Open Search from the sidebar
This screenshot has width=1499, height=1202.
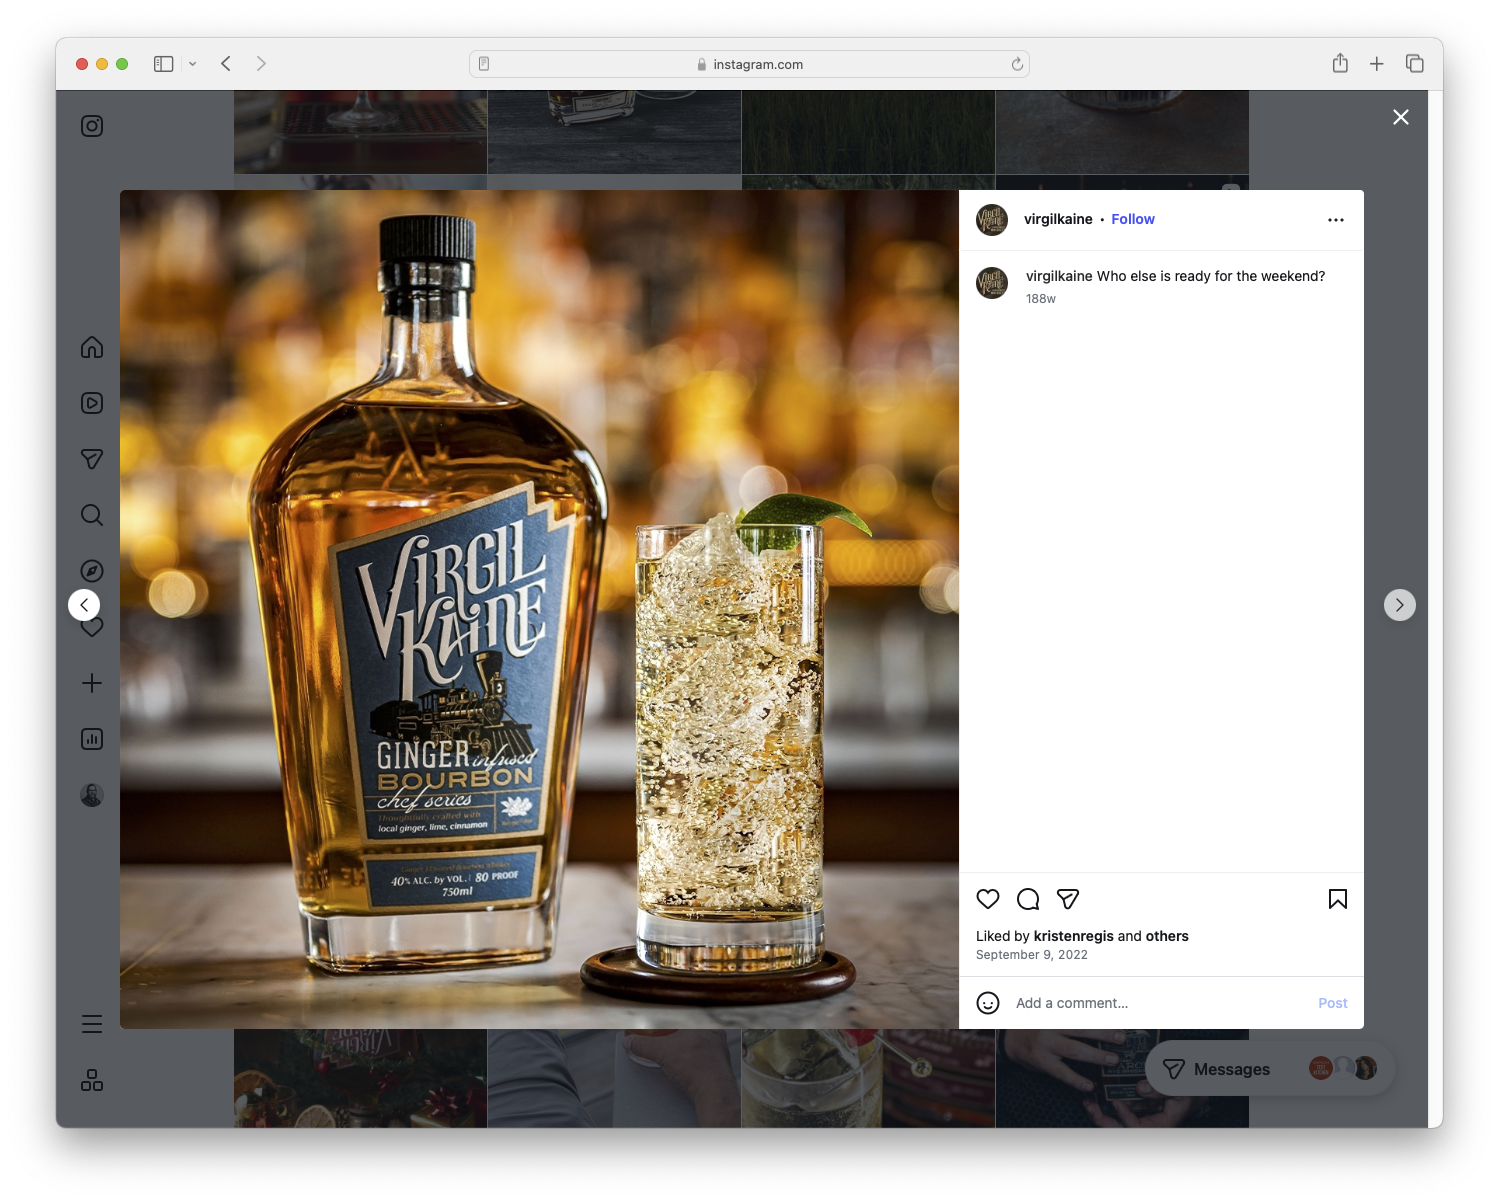[92, 515]
